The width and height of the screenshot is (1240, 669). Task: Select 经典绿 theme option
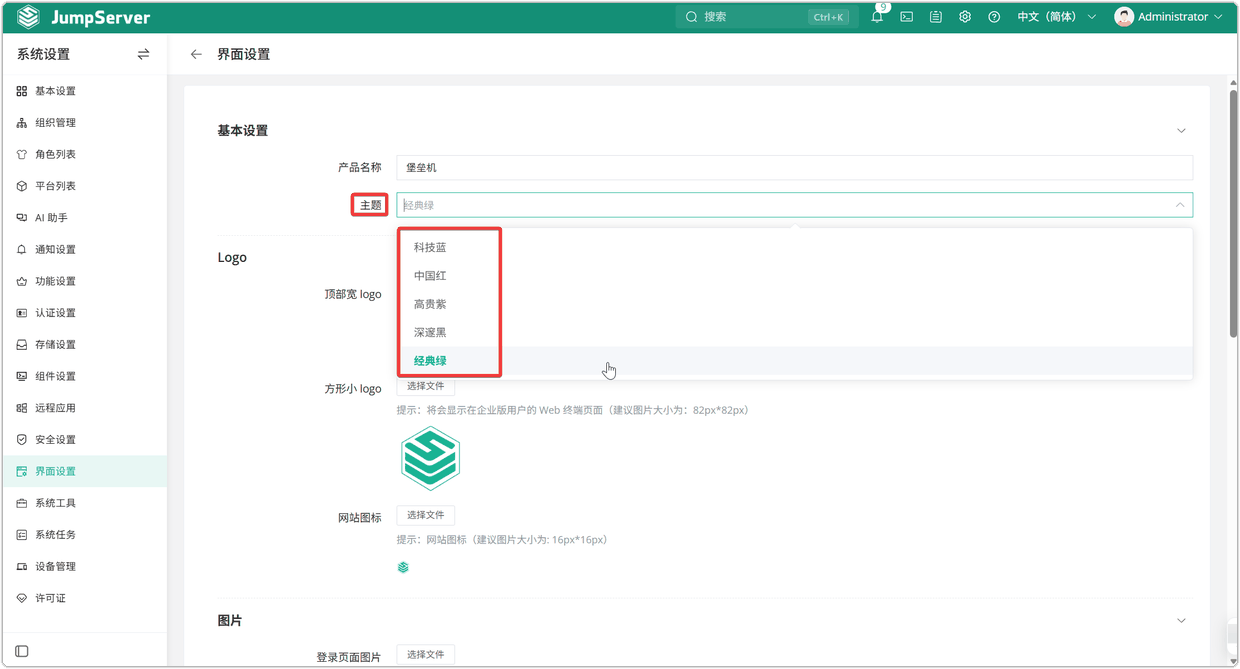pos(794,361)
